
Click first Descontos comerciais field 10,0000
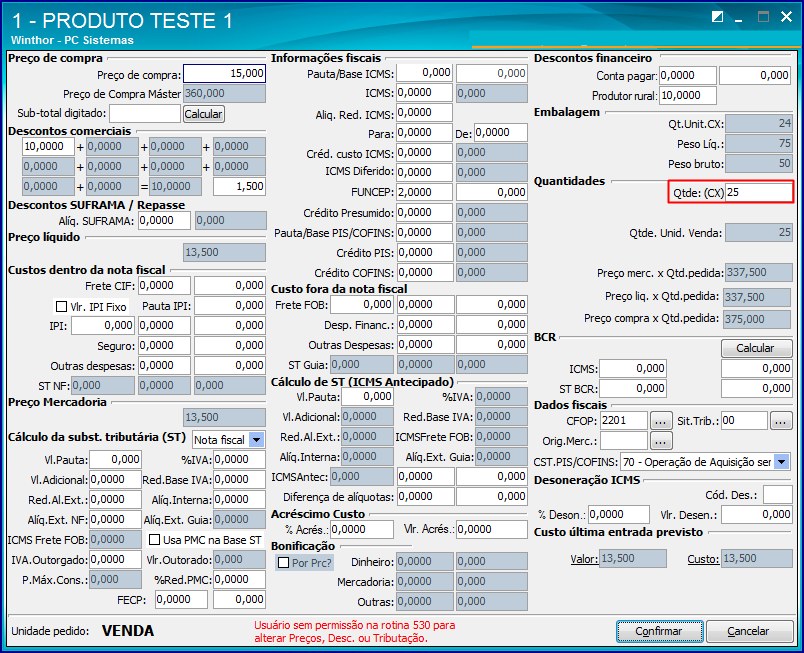coord(48,147)
